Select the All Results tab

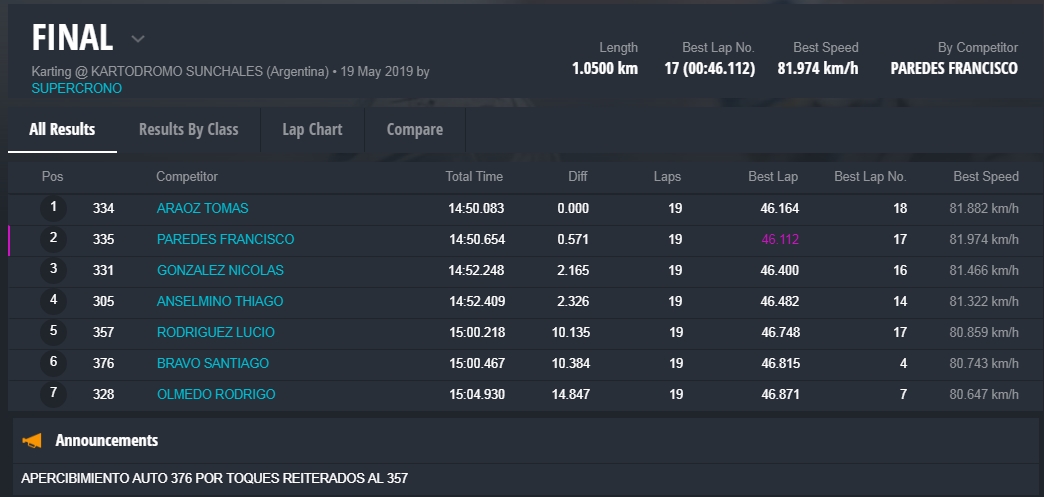[62, 129]
